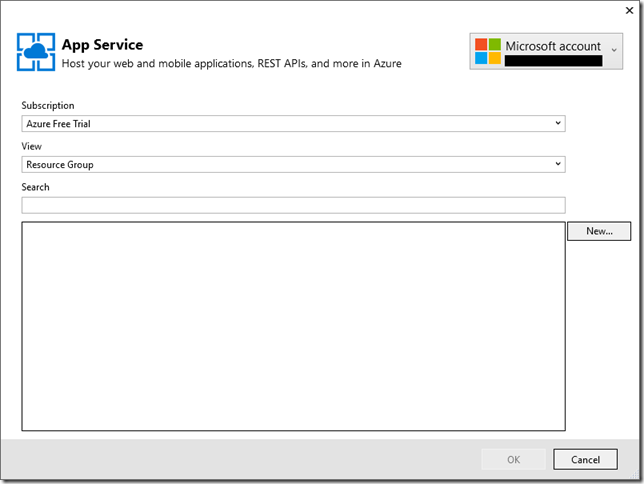This screenshot has width=644, height=484.
Task: Click the New... button
Action: click(x=599, y=231)
